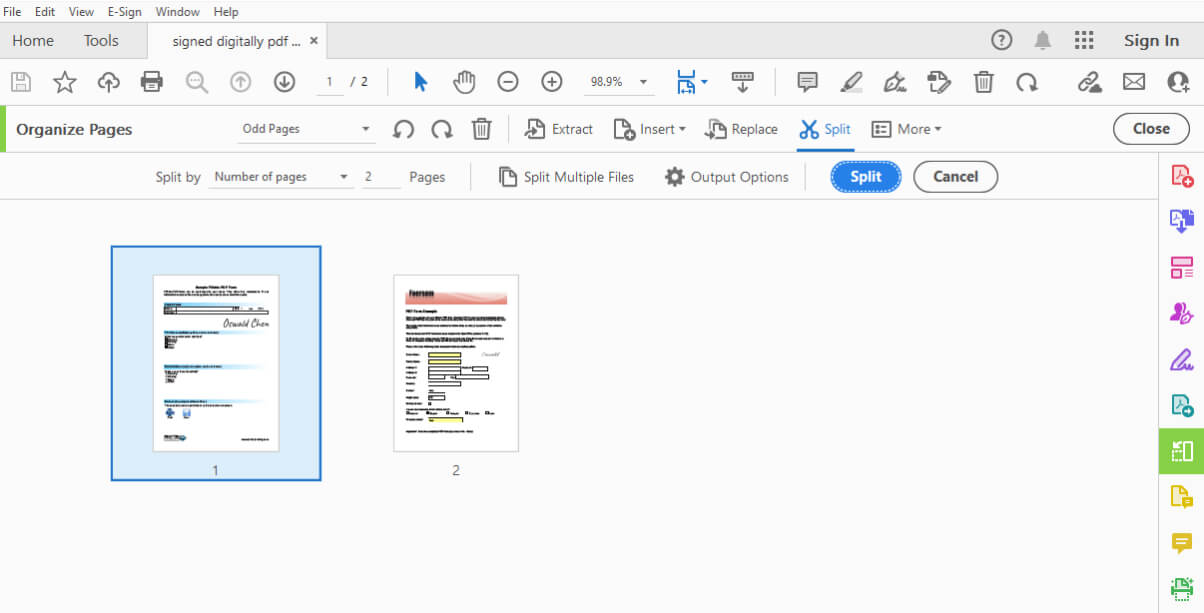Select page 2 thumbnail
The height and width of the screenshot is (613, 1204).
tap(456, 363)
